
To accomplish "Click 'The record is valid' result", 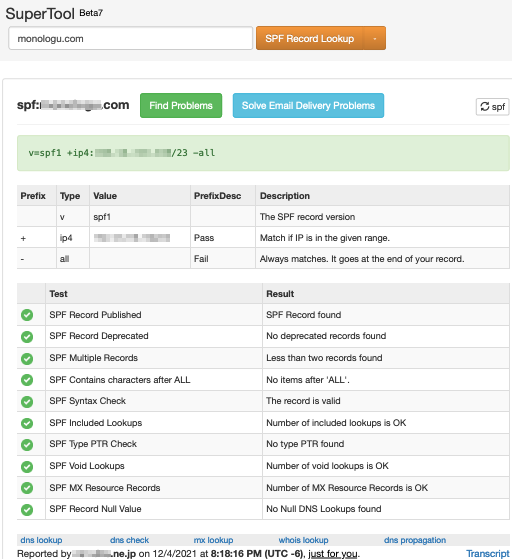I will [303, 401].
